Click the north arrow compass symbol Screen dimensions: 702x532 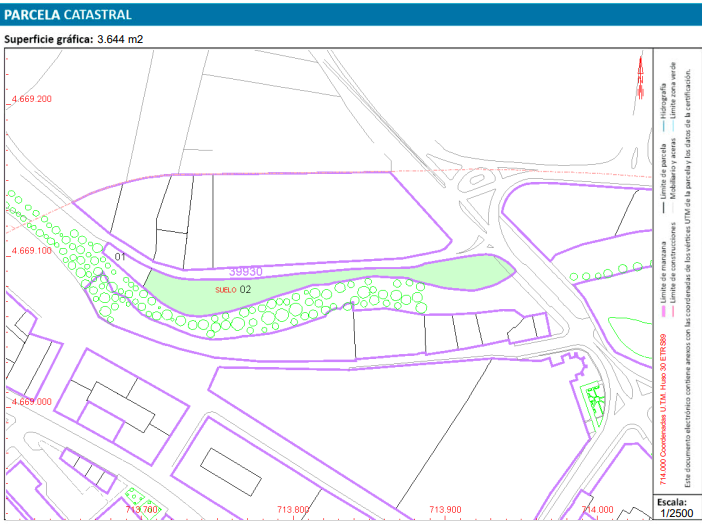pyautogui.click(x=639, y=77)
